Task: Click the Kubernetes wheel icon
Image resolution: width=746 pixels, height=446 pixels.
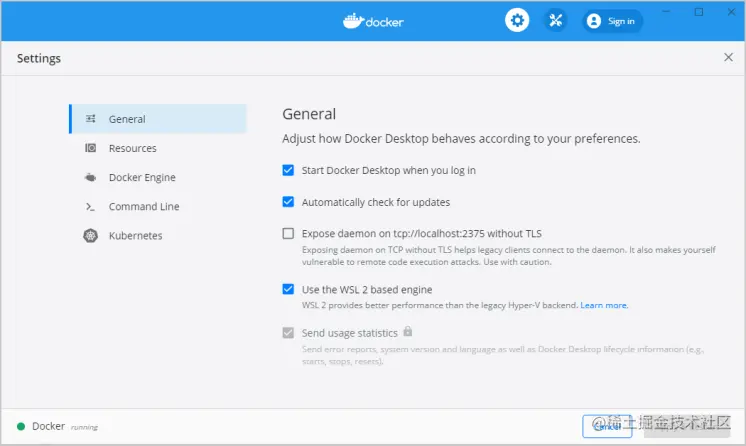Action: pyautogui.click(x=90, y=236)
